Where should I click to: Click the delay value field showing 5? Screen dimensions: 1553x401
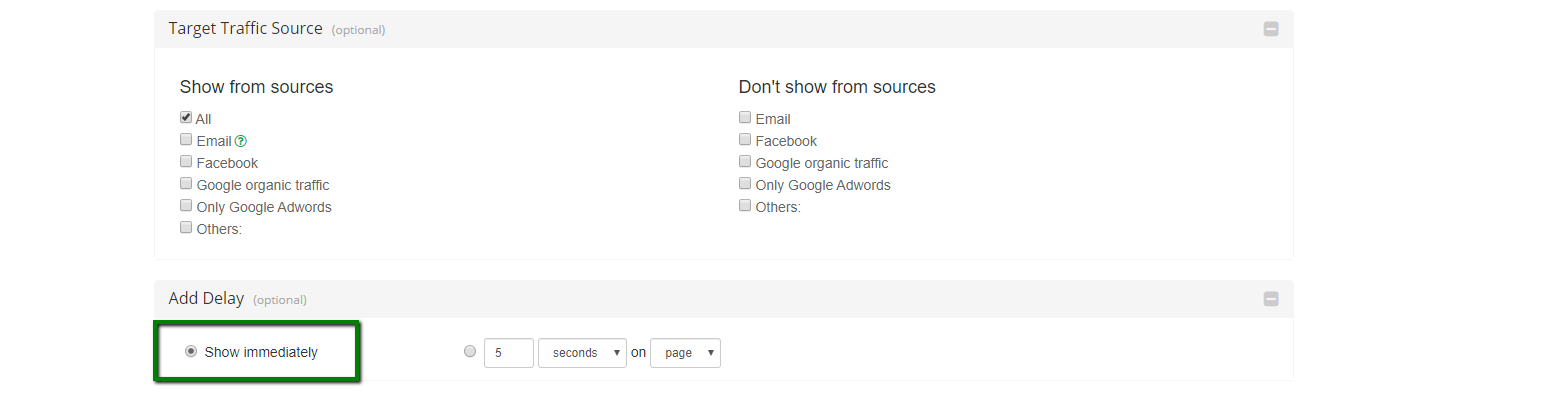(508, 353)
